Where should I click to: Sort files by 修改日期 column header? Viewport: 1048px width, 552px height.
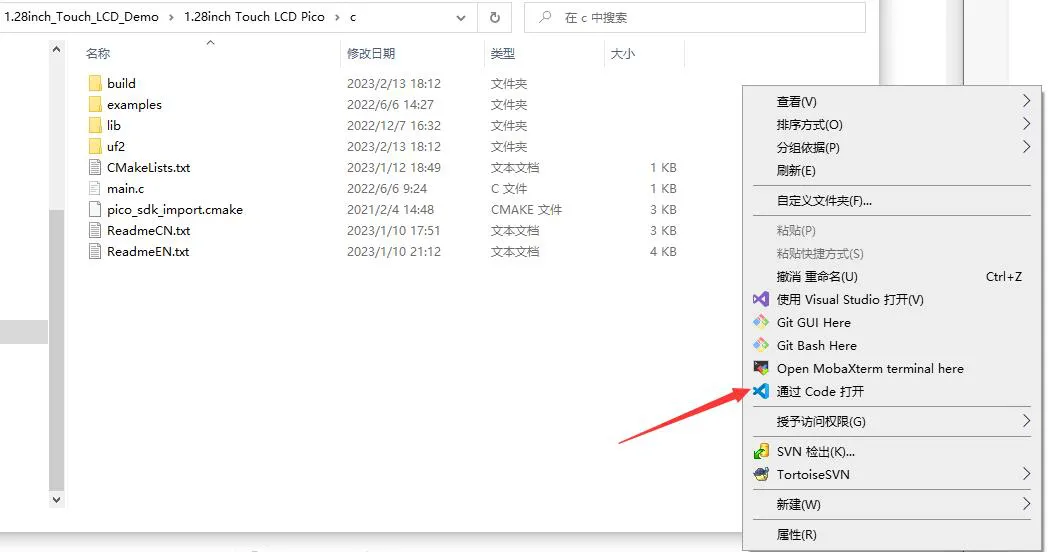[371, 53]
